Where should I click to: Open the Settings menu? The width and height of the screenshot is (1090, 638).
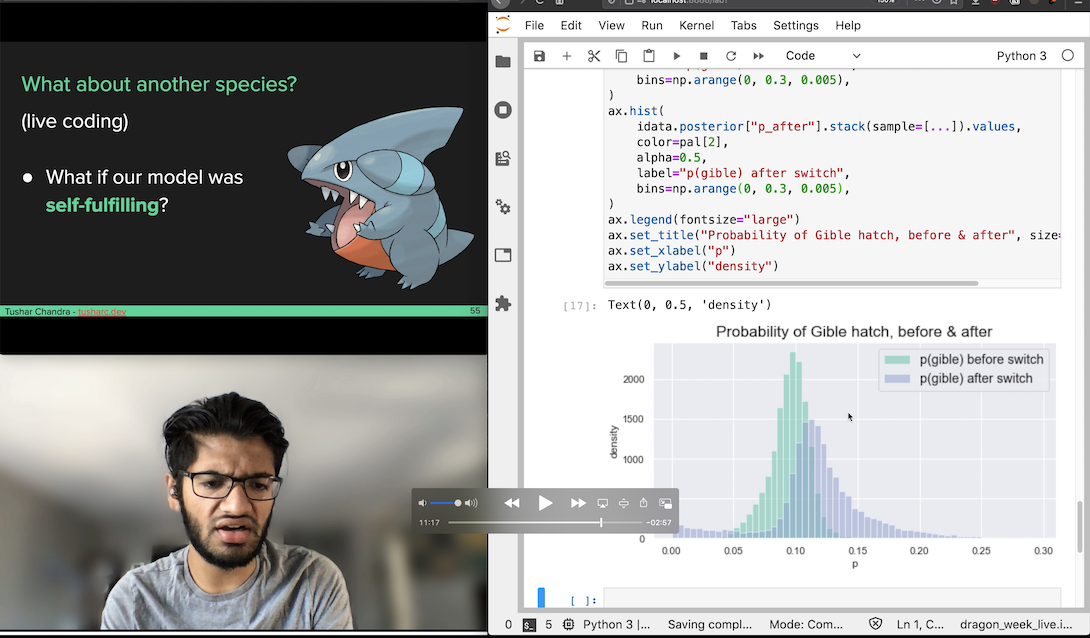pos(795,25)
